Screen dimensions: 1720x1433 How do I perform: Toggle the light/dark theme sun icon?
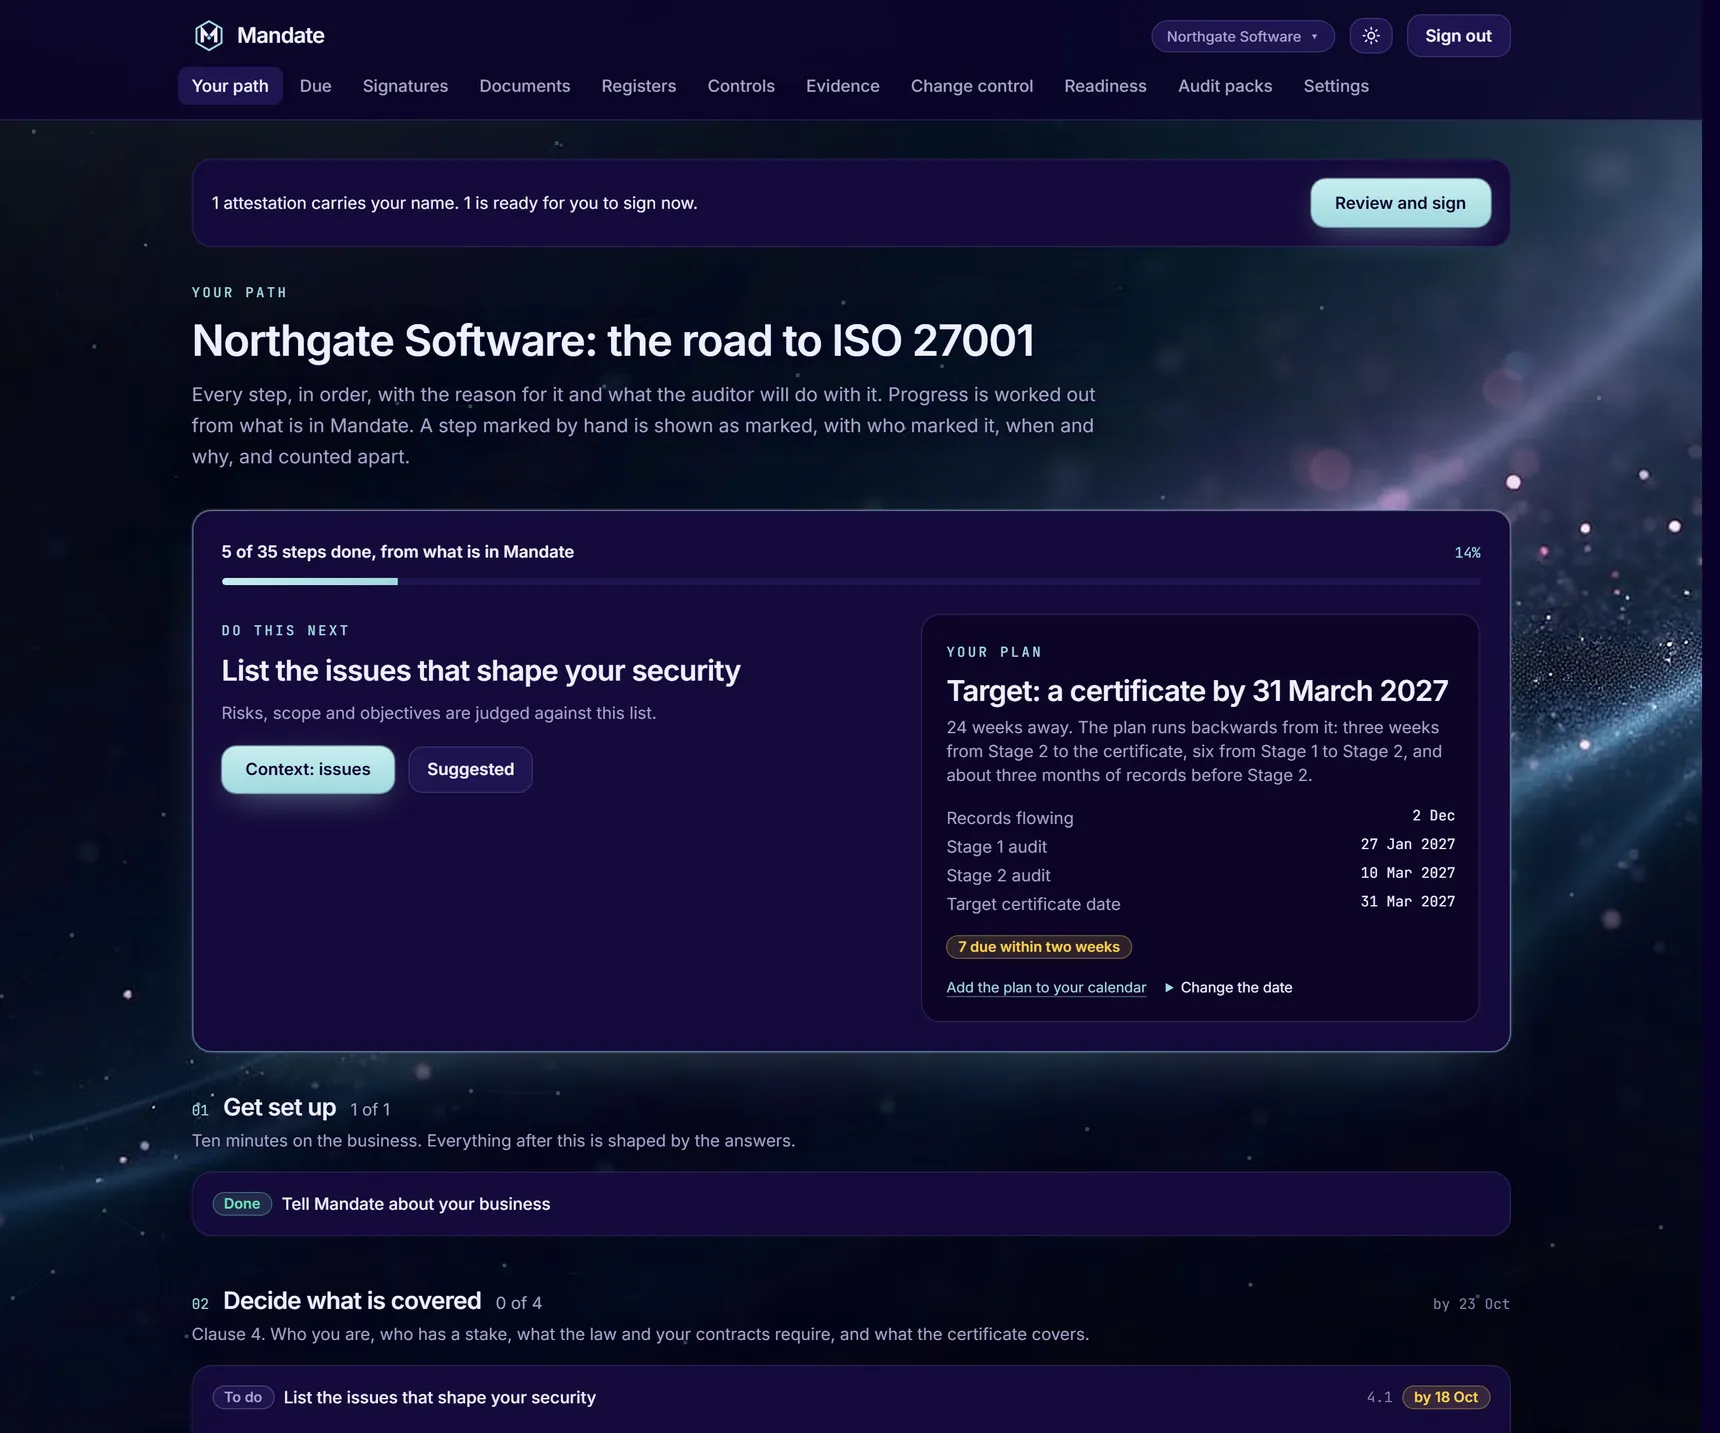point(1371,36)
